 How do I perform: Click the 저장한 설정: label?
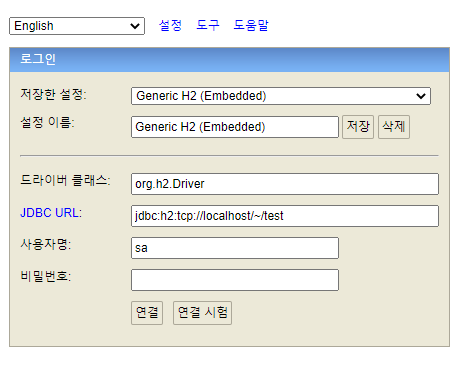pos(53,94)
